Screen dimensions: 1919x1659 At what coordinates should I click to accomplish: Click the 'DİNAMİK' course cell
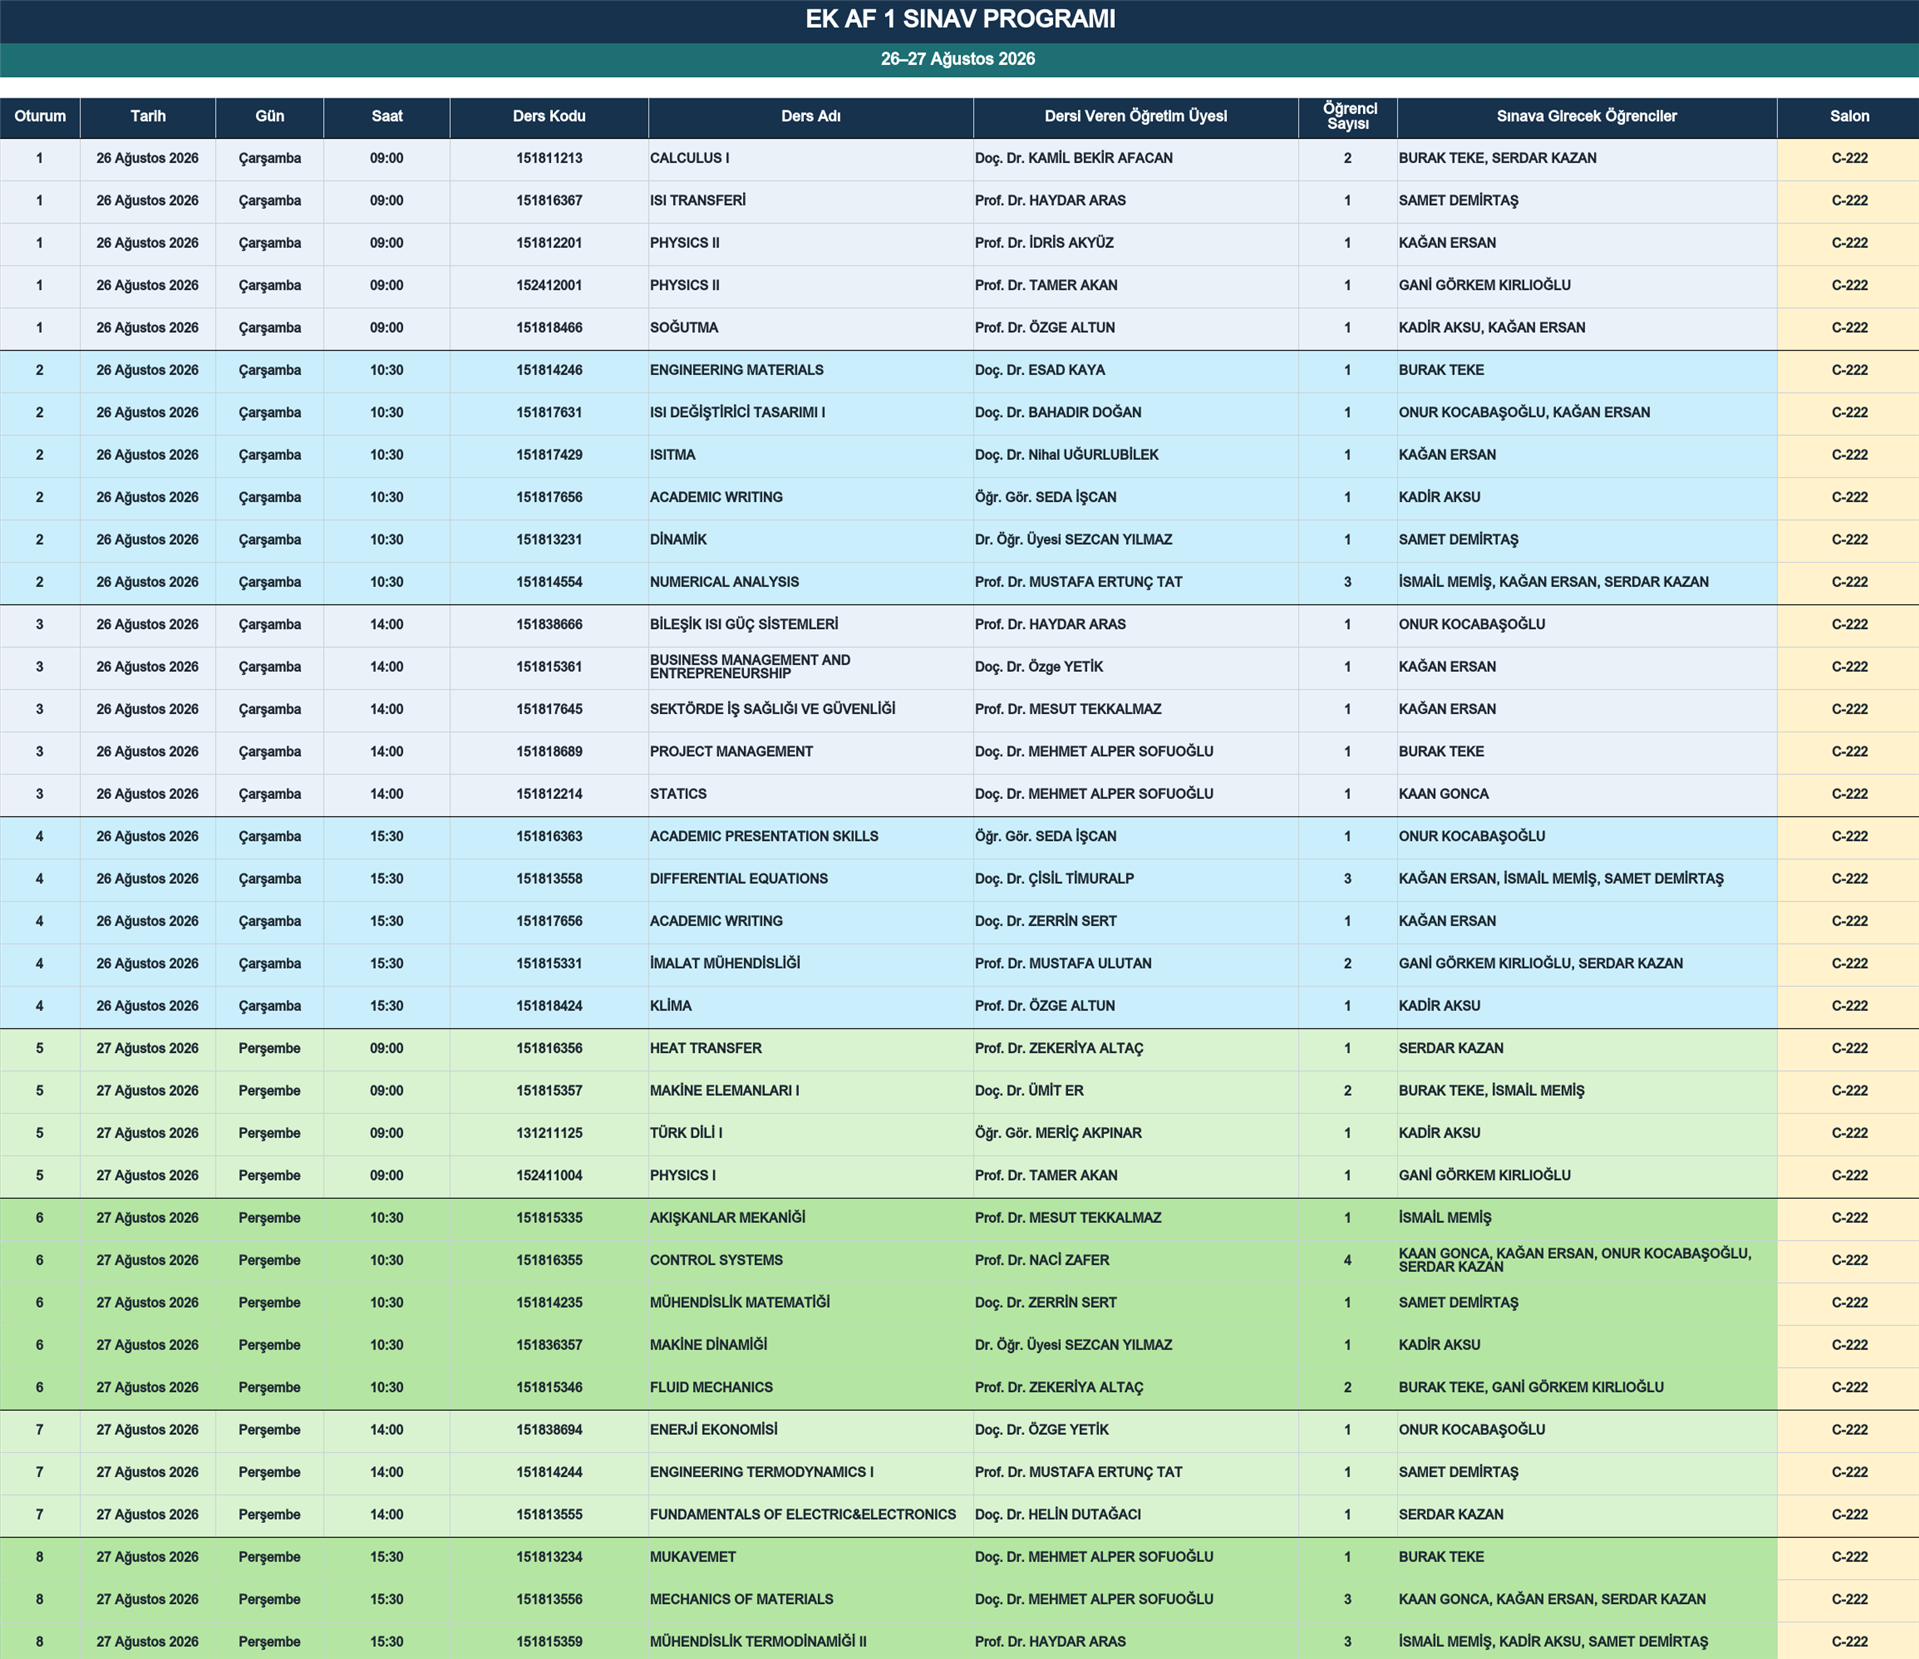811,540
